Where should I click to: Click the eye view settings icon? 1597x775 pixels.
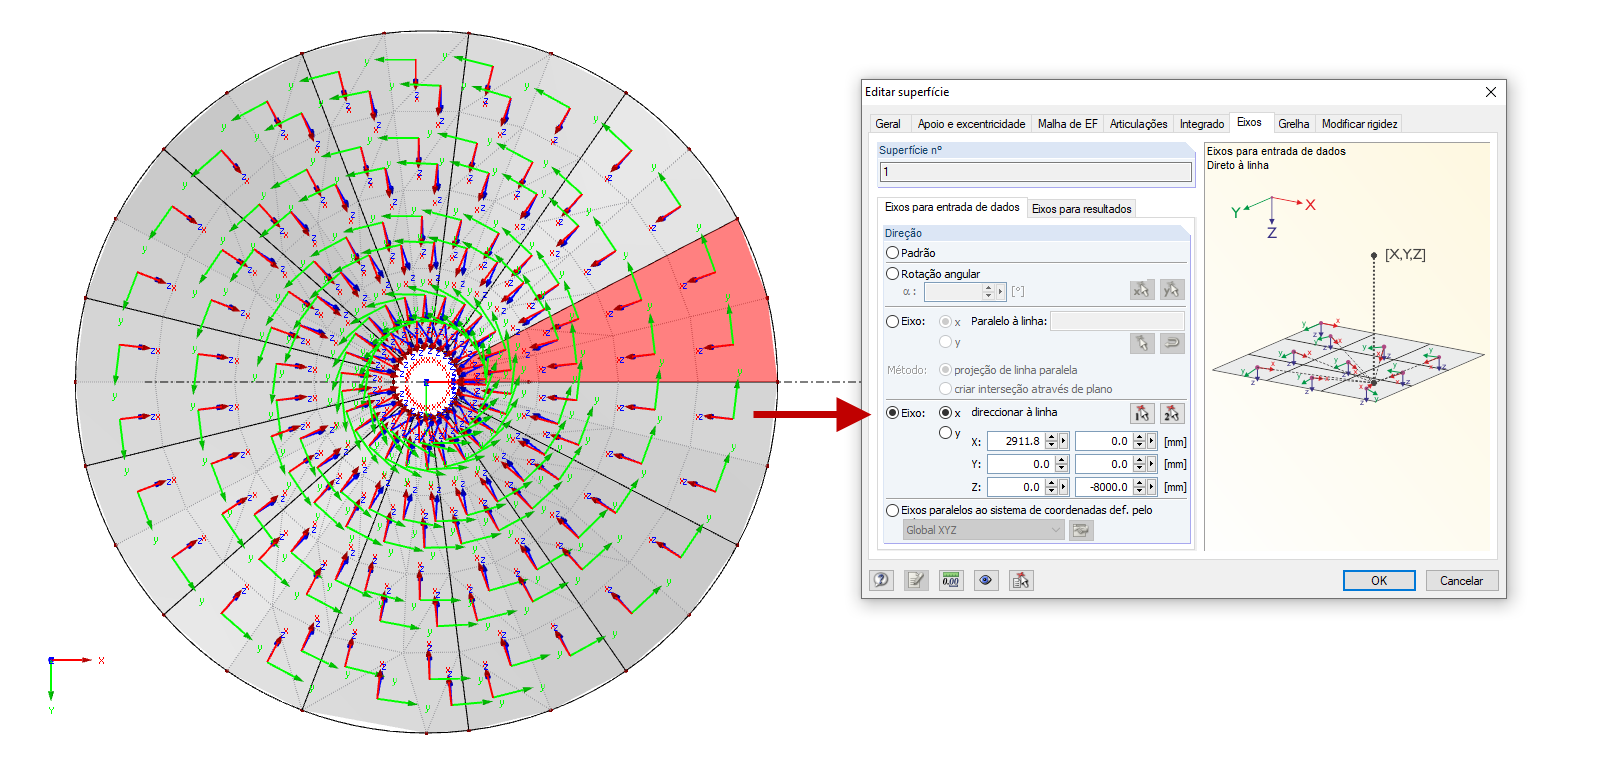coord(986,580)
